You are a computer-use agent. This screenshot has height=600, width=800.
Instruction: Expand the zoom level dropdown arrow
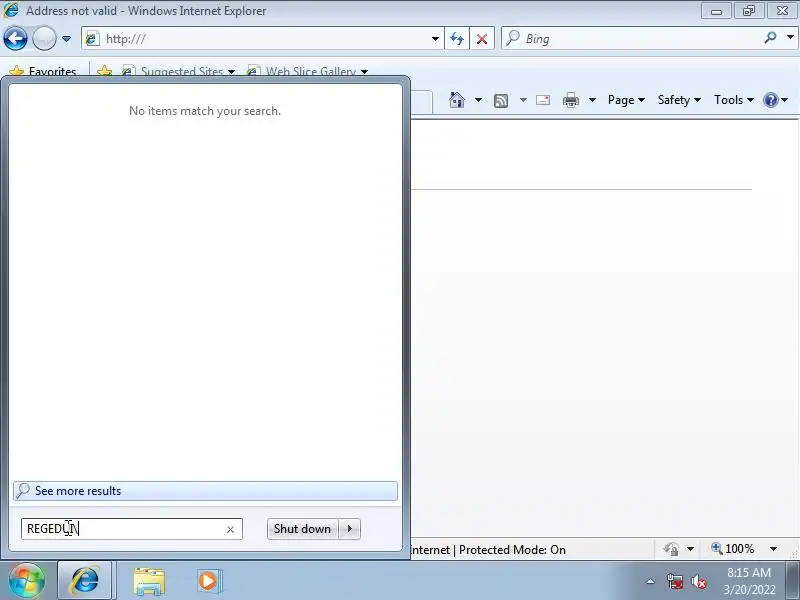point(773,549)
